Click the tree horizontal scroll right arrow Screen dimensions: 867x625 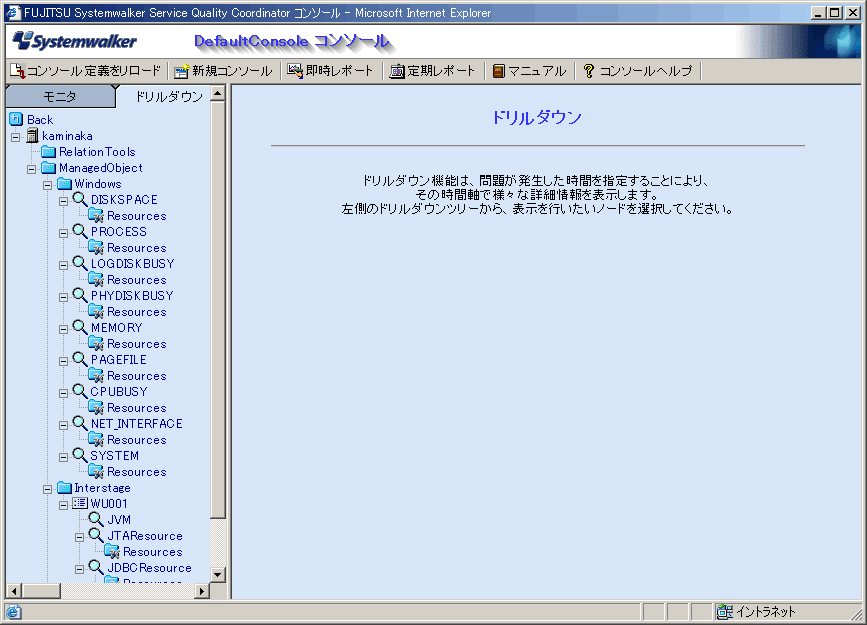point(202,591)
